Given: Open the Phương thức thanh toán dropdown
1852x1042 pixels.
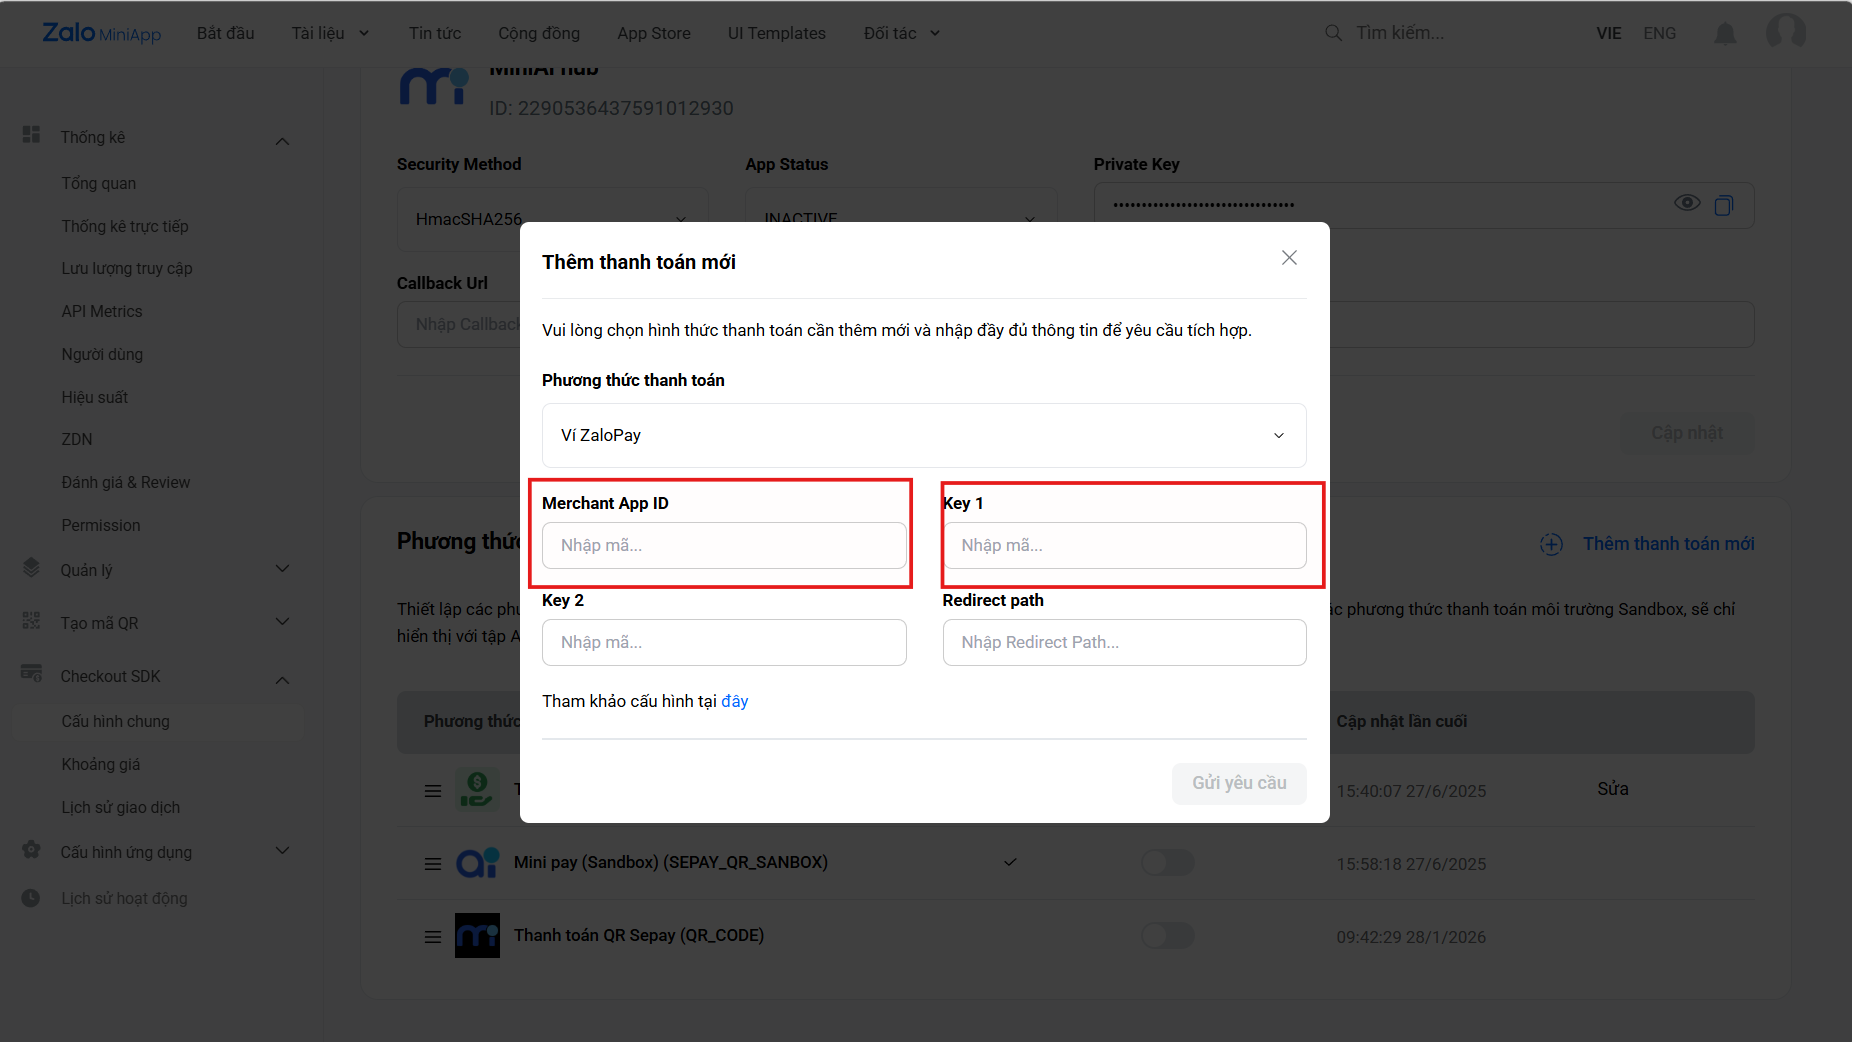Looking at the screenshot, I should pyautogui.click(x=924, y=435).
